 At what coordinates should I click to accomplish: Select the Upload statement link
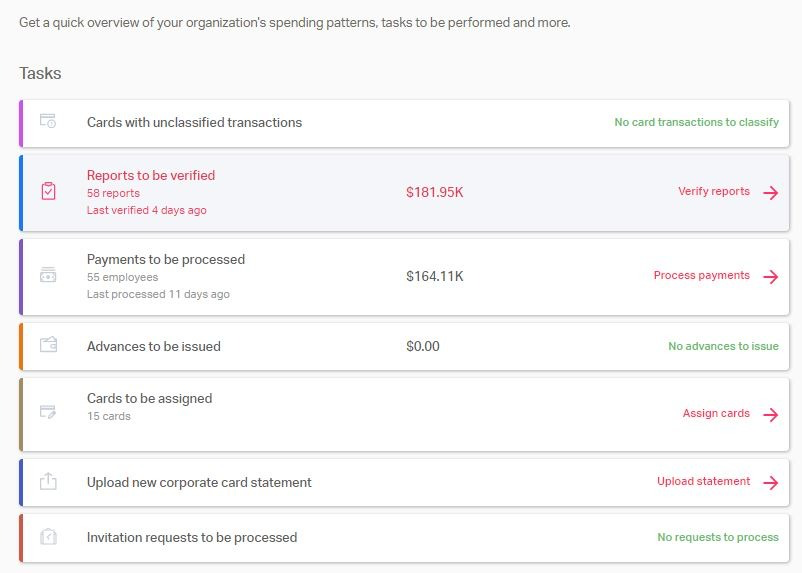click(703, 481)
